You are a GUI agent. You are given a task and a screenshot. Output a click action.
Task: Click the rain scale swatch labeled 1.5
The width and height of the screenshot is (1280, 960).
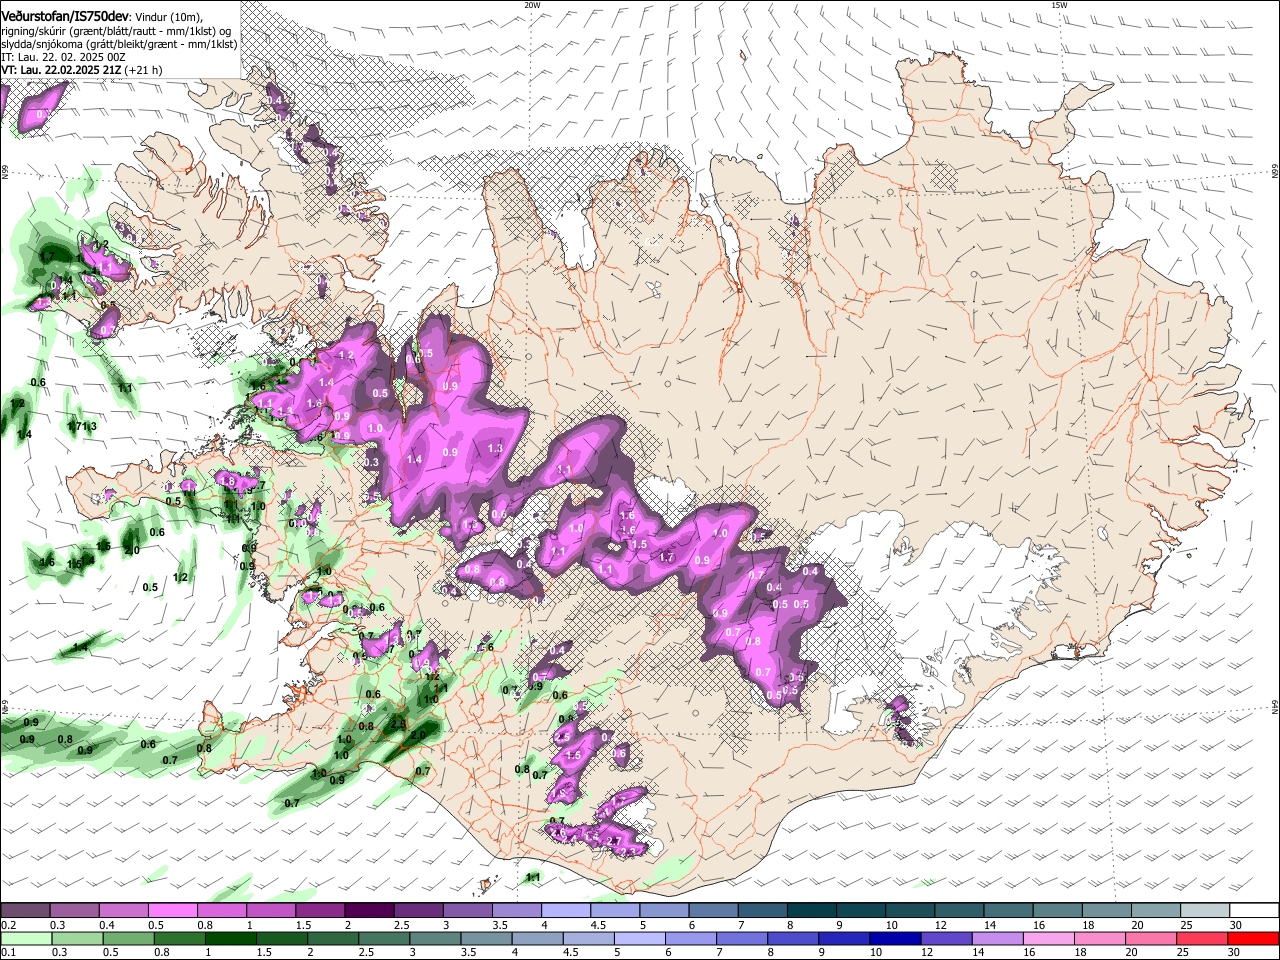(x=280, y=938)
